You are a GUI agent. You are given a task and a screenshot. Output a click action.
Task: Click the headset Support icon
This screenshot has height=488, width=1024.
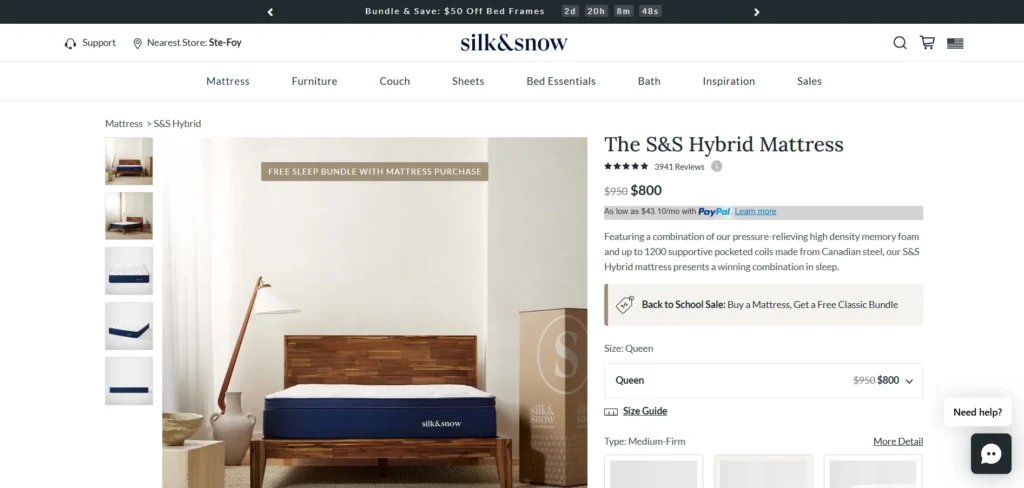point(71,44)
